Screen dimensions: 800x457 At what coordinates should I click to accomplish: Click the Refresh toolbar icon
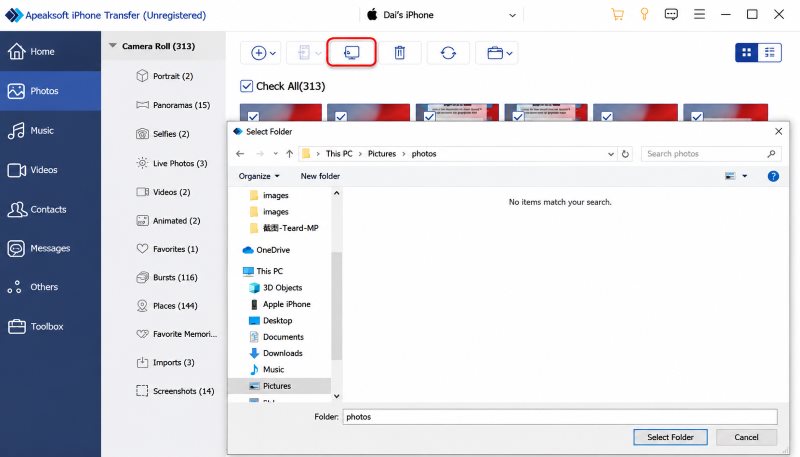point(448,53)
